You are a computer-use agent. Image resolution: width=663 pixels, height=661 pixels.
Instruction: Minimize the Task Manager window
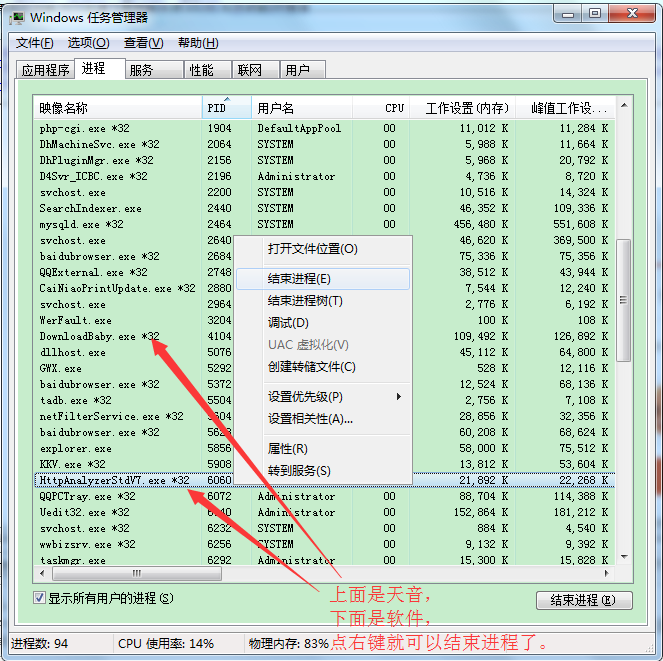coord(566,14)
